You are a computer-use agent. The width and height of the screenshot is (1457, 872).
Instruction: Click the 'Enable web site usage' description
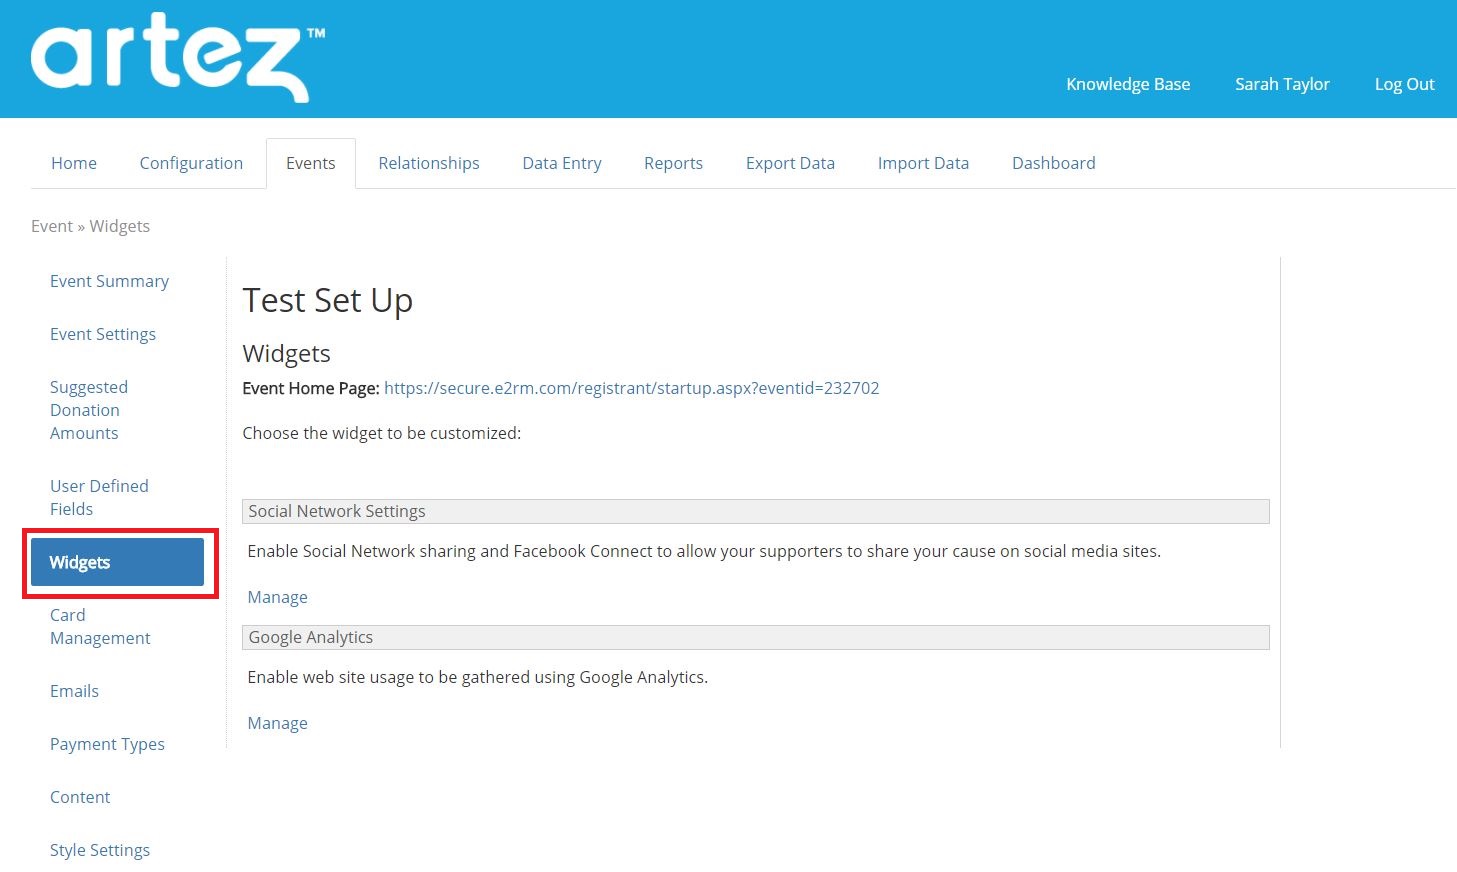[478, 677]
